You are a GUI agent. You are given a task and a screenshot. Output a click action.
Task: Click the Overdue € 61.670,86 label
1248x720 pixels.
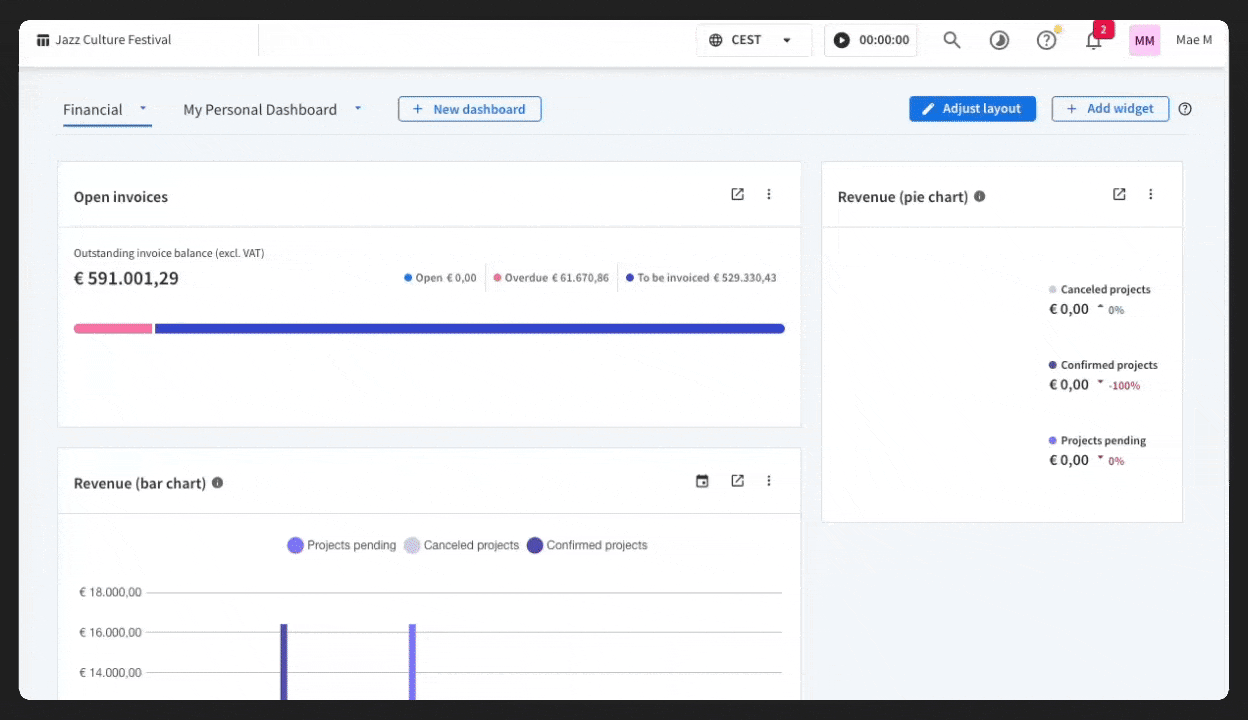[551, 278]
